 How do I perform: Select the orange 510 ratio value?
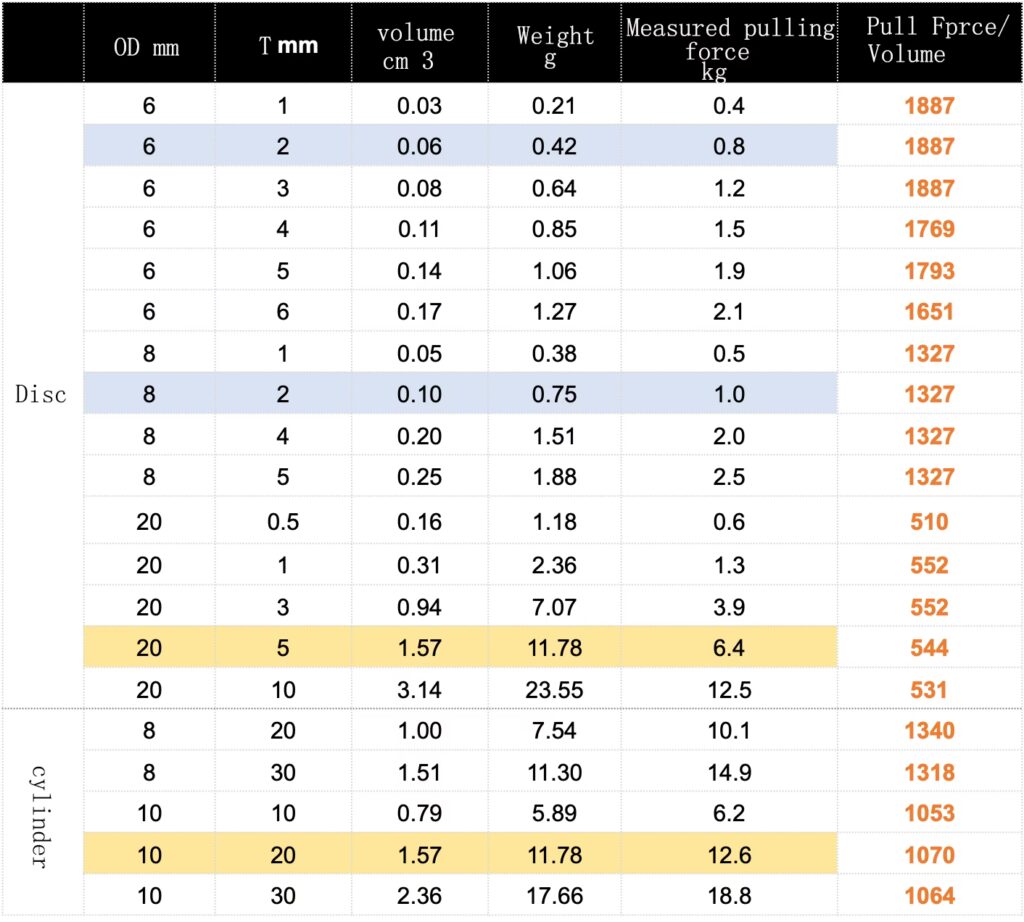point(929,521)
